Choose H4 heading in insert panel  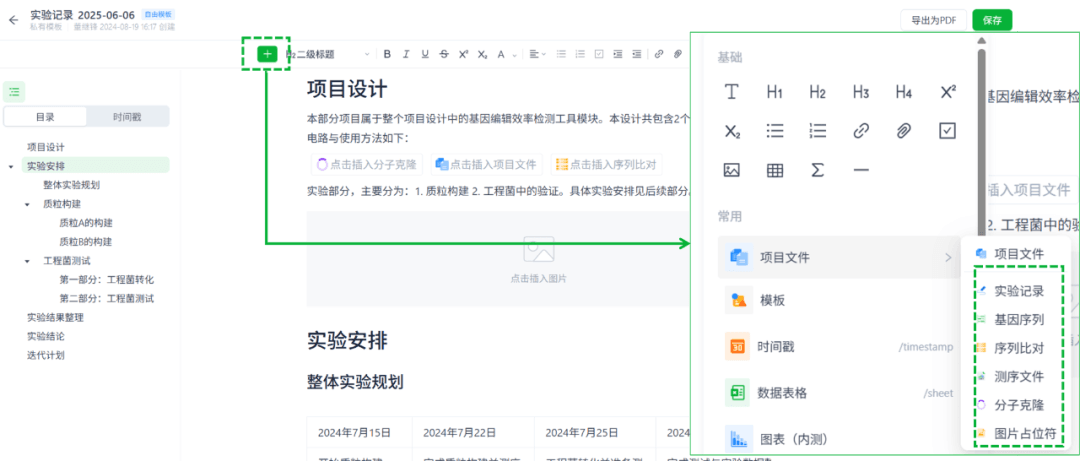pos(904,92)
